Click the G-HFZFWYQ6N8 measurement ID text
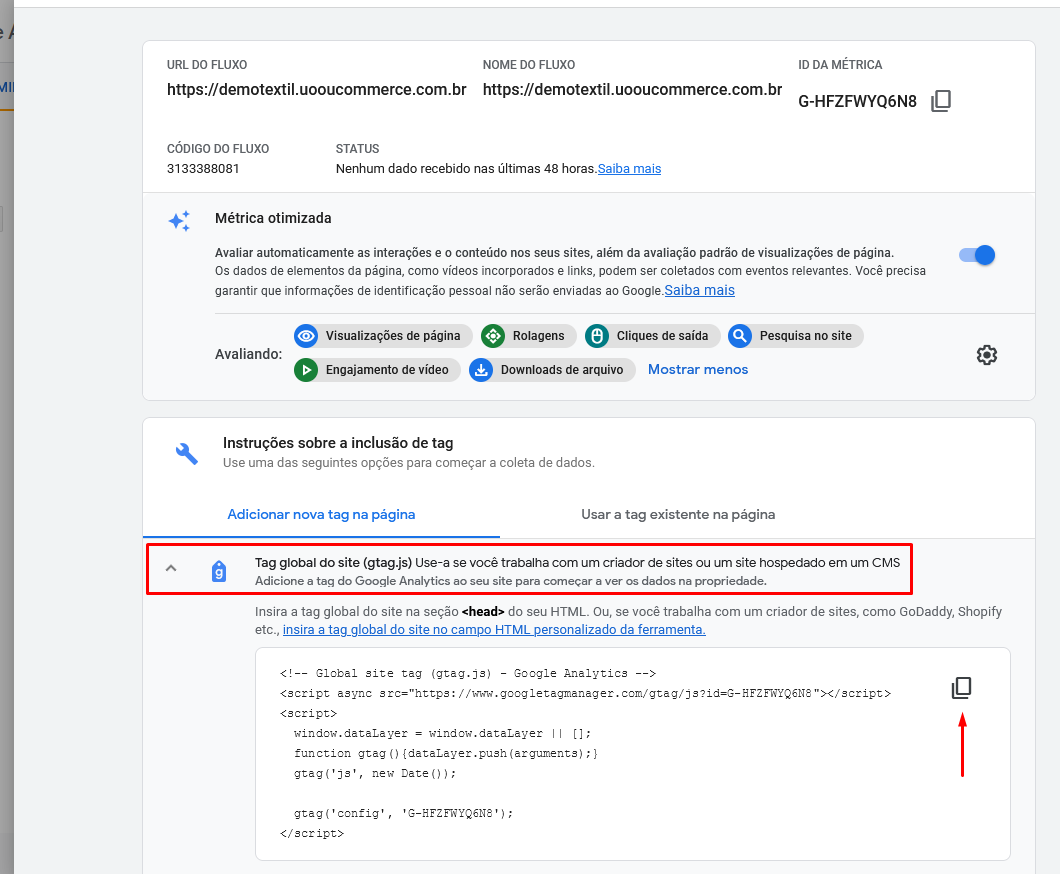The image size is (1060, 874). coord(857,101)
